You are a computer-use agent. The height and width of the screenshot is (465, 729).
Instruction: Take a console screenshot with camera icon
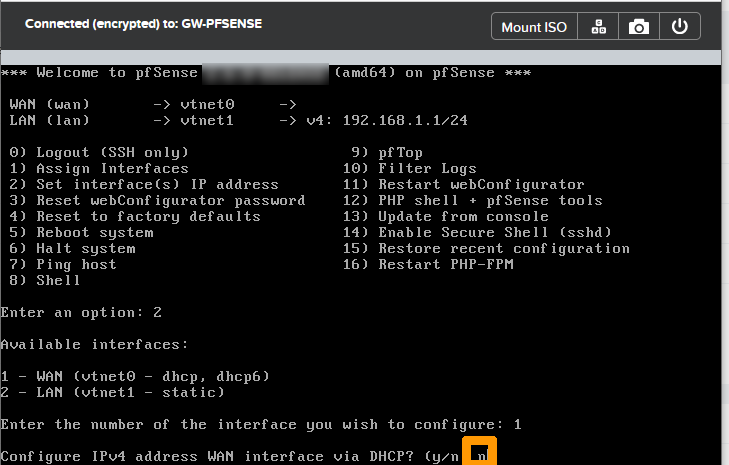tap(639, 27)
